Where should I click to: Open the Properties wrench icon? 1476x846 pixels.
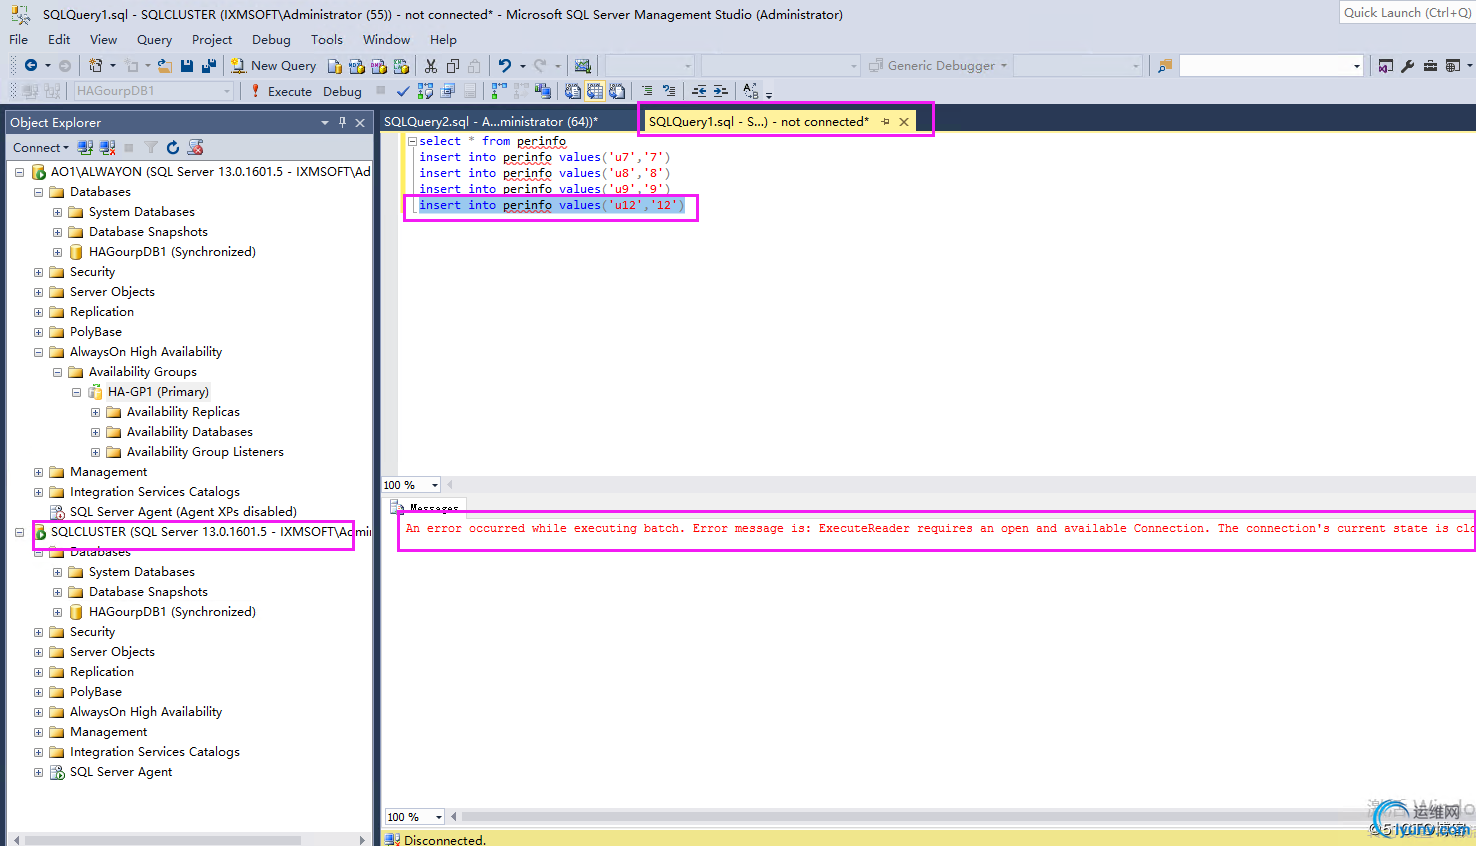(x=1408, y=66)
